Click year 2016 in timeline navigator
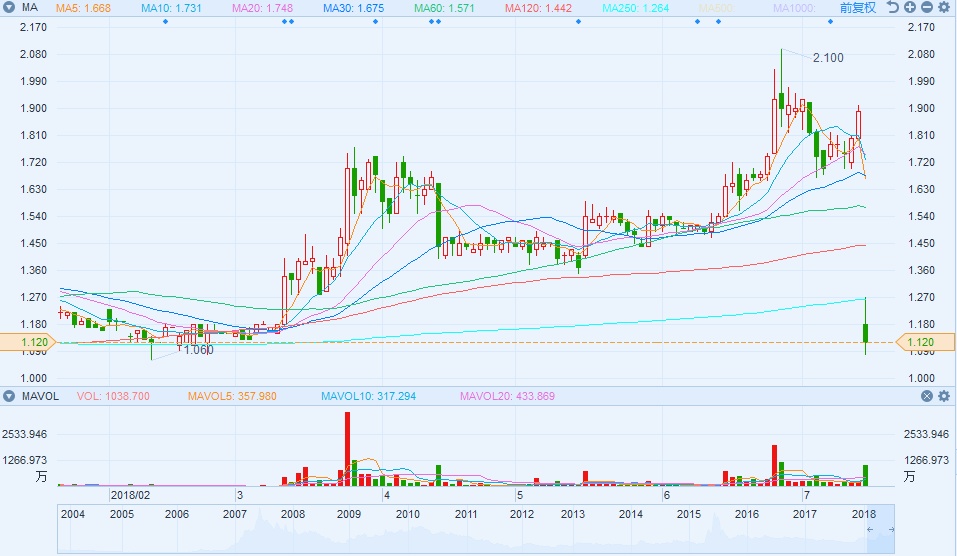The width and height of the screenshot is (957, 556). point(745,513)
